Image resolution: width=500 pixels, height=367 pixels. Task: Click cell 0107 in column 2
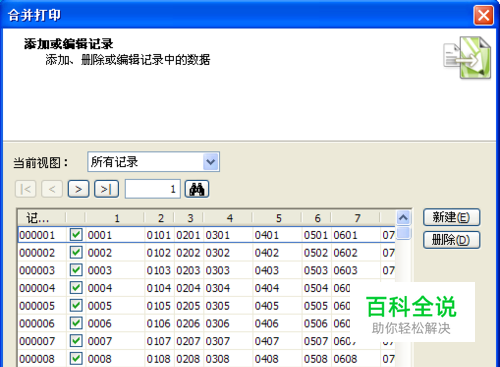159,341
